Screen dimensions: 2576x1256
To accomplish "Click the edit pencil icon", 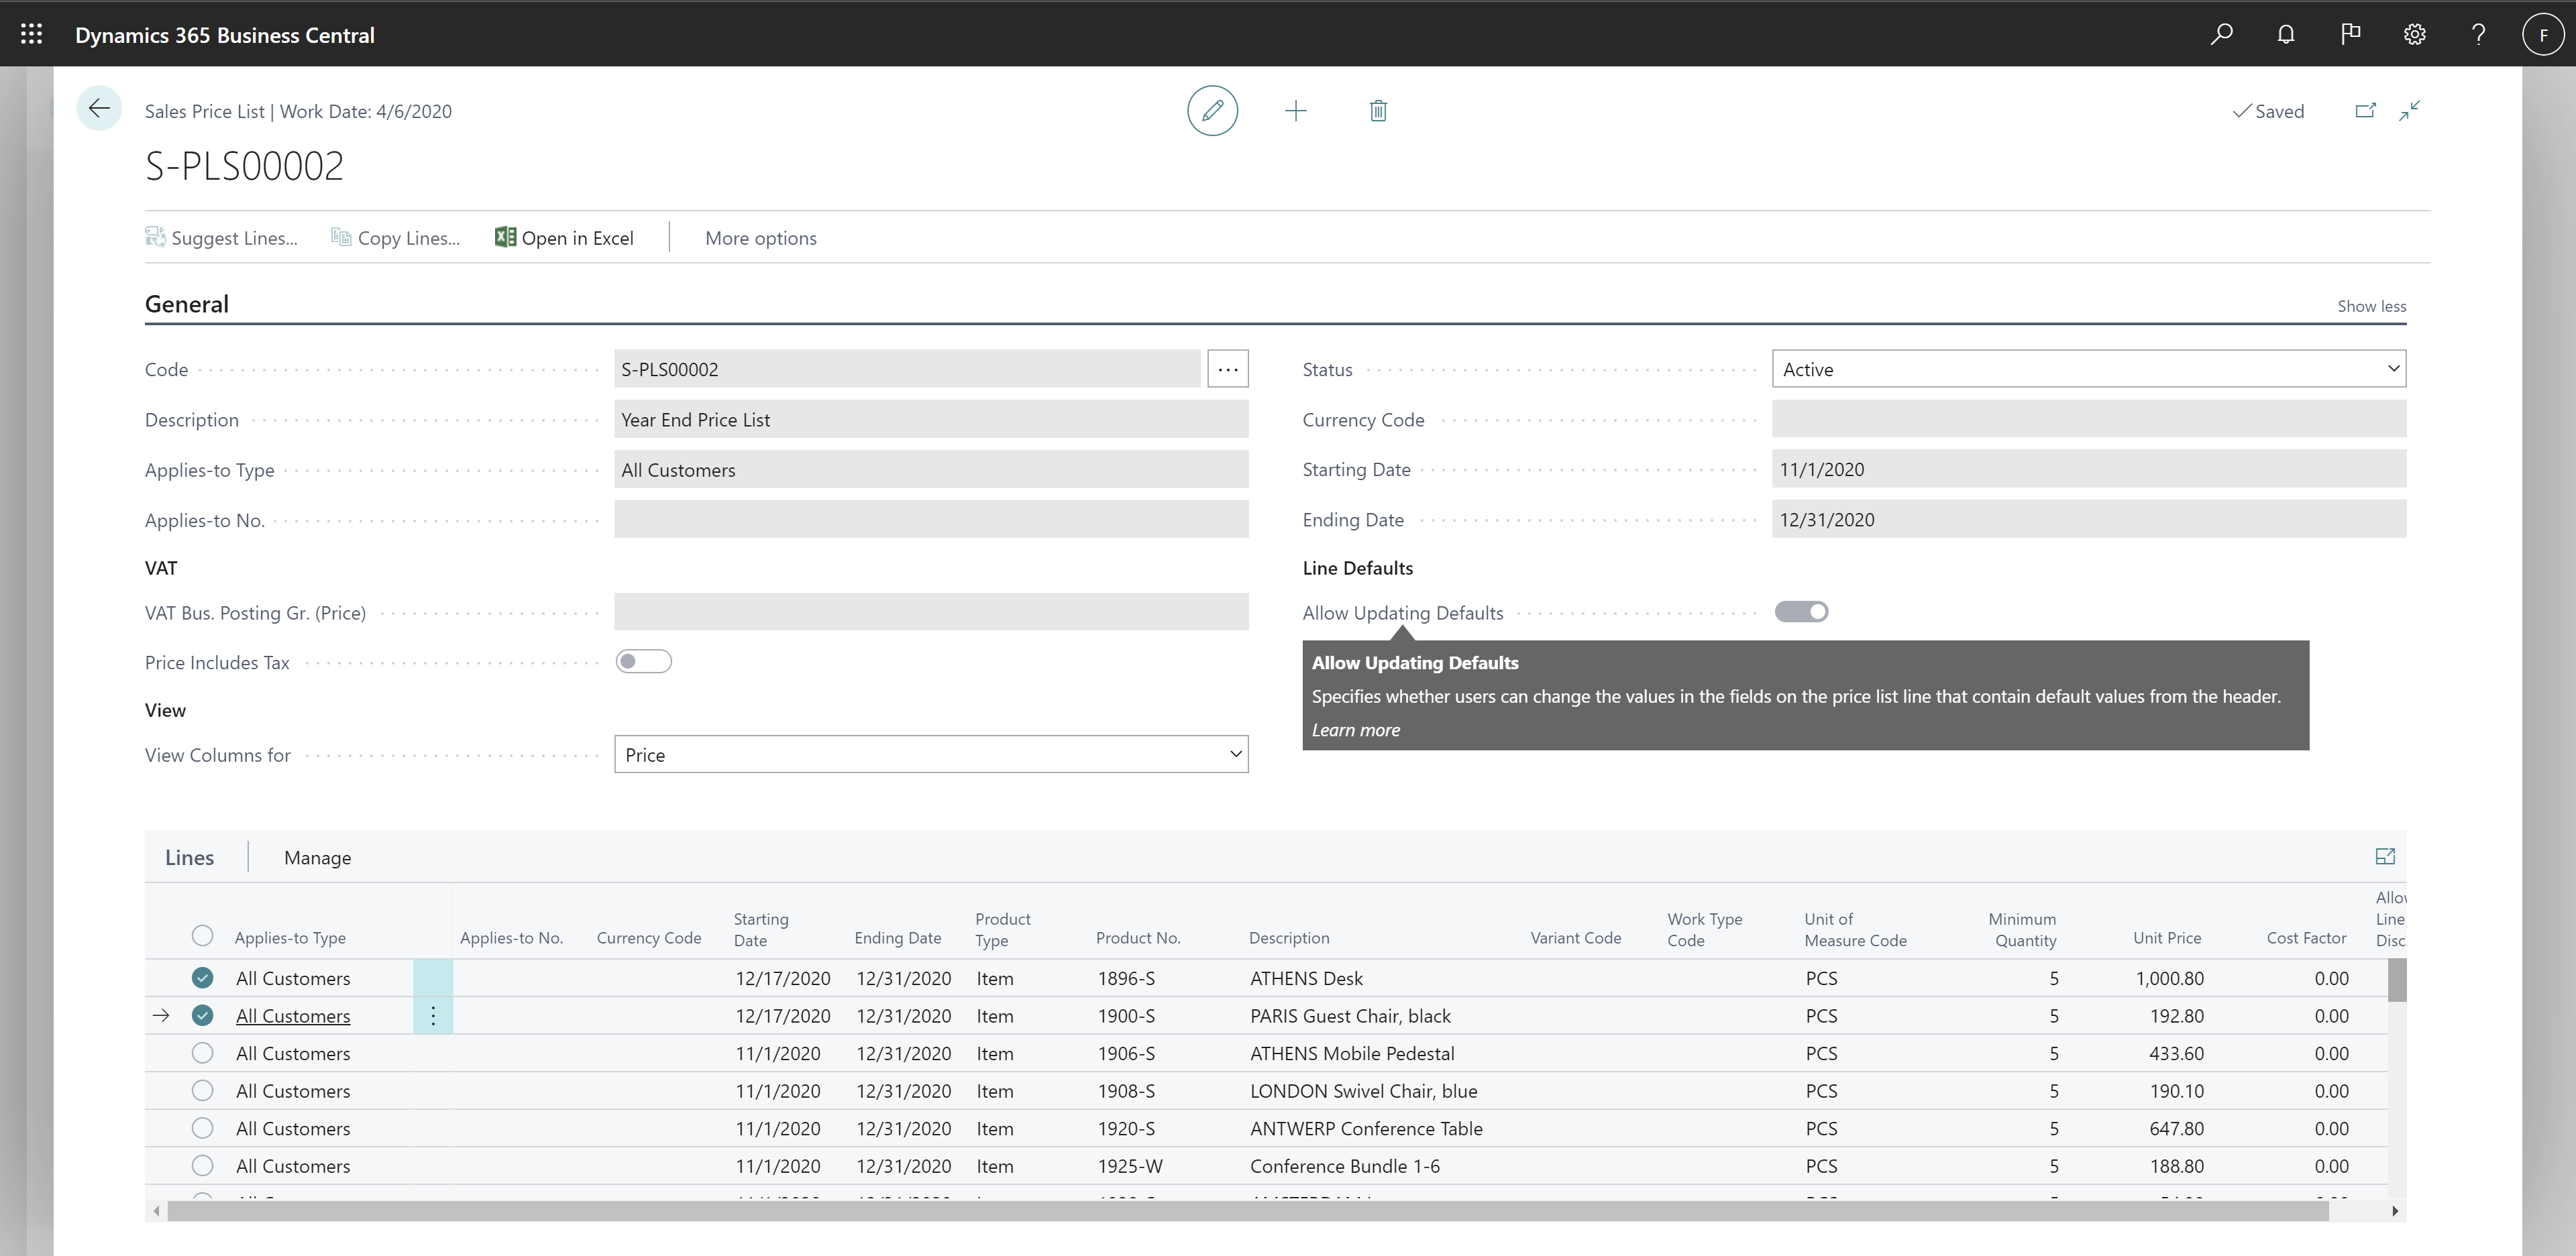I will [1214, 110].
